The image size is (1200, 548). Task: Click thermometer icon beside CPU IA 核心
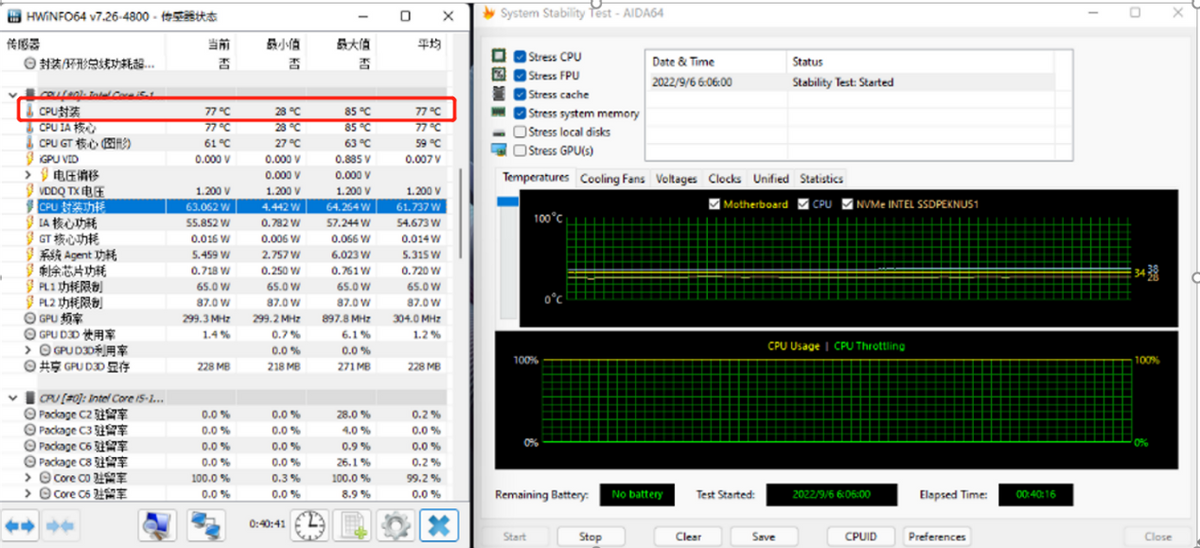tap(30, 128)
